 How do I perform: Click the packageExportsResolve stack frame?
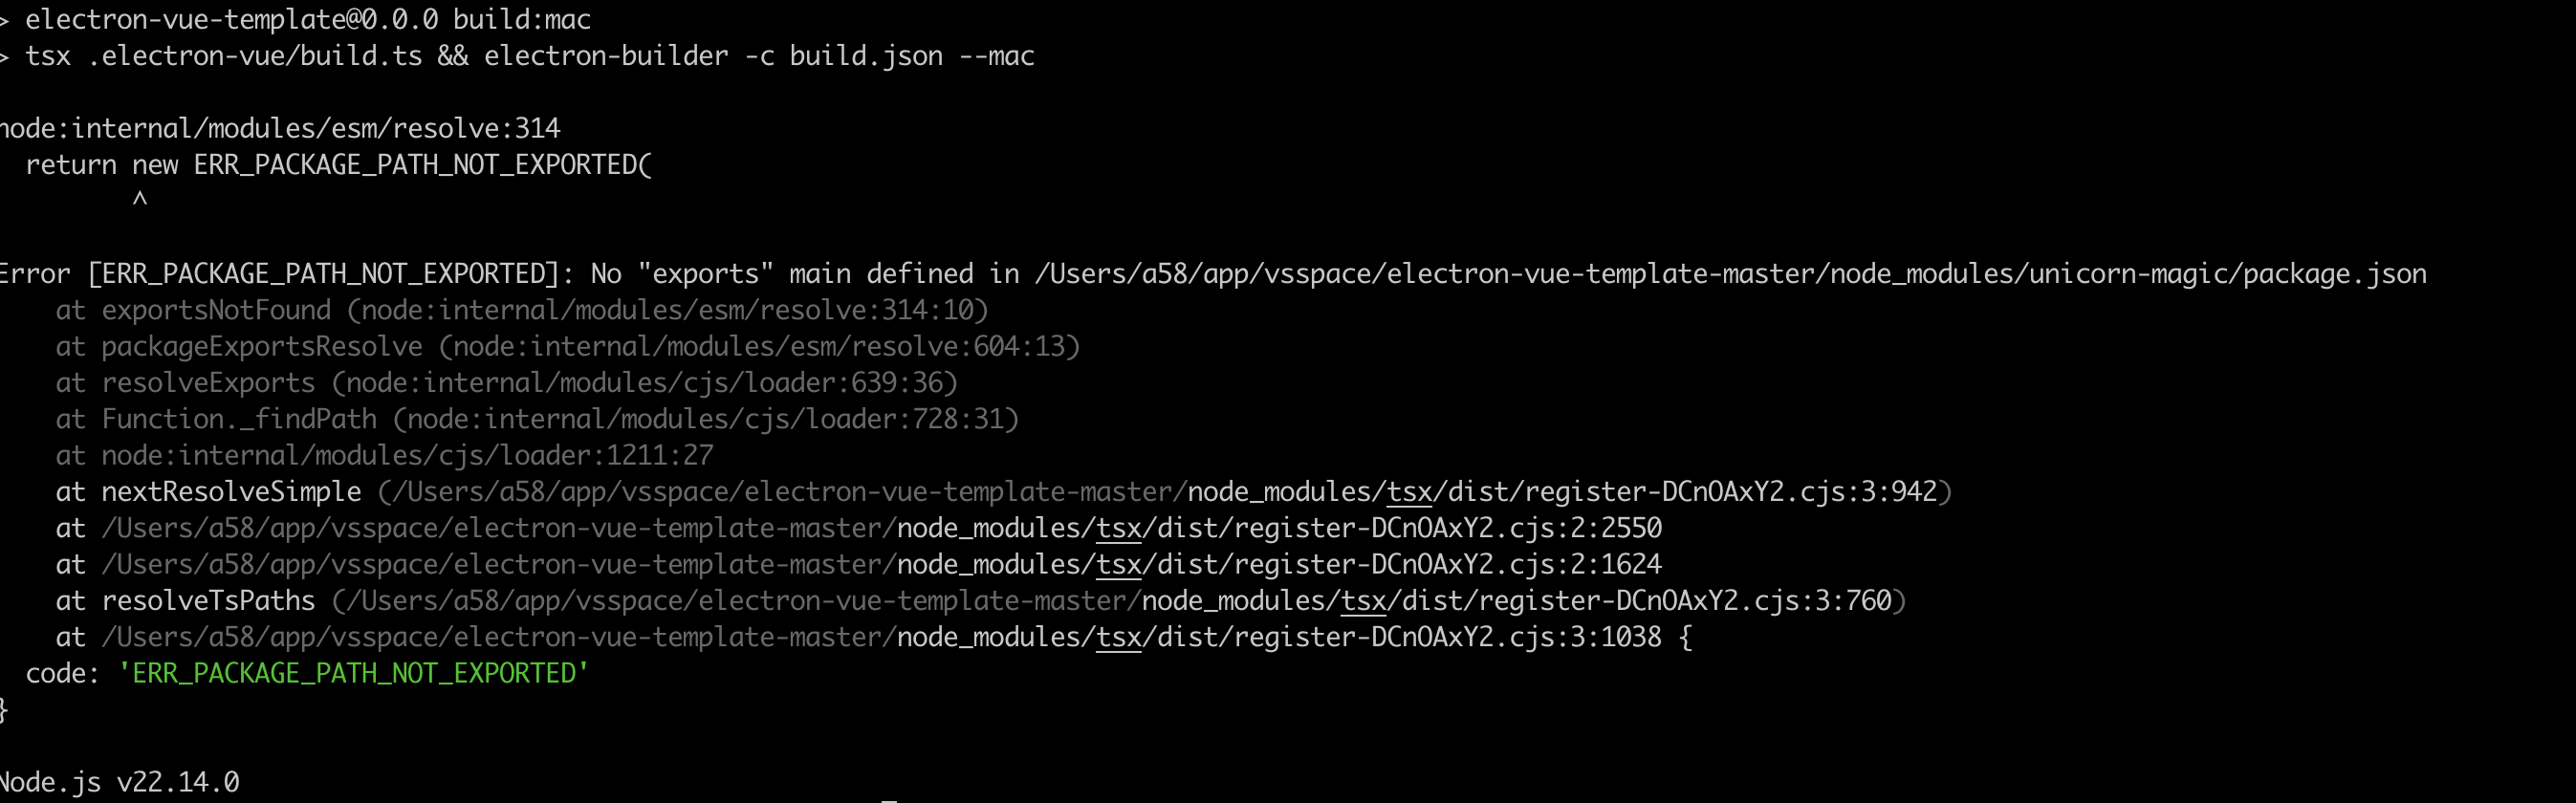[568, 347]
